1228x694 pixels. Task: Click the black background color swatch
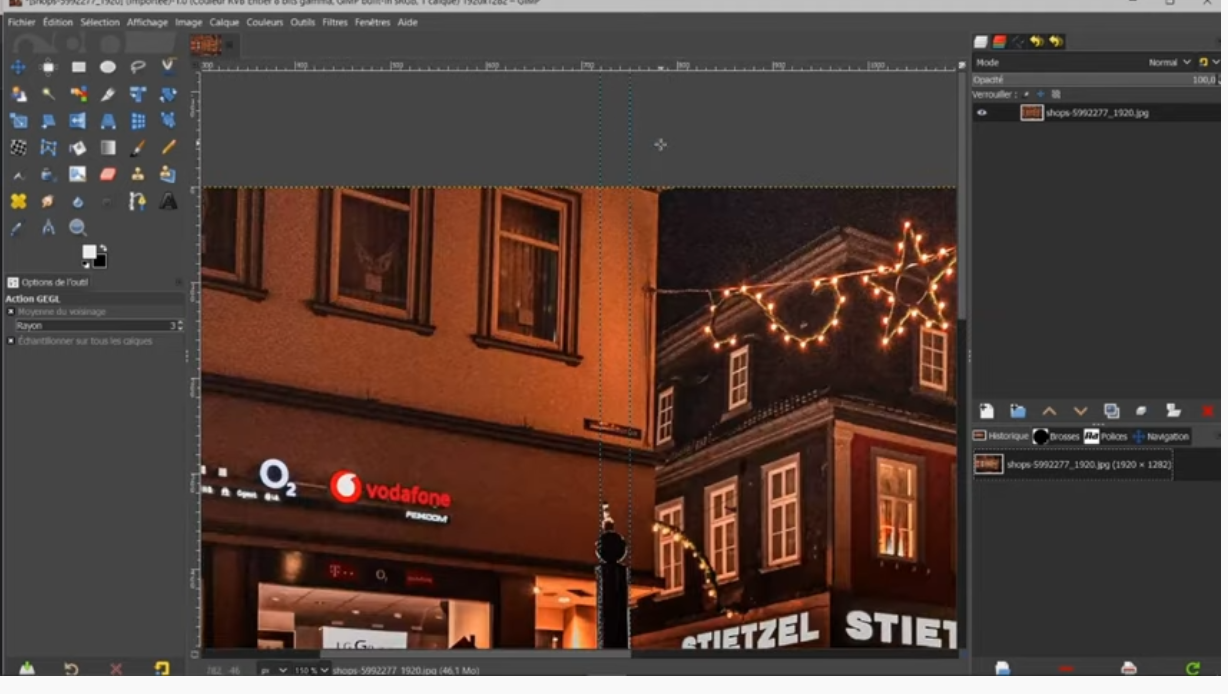pos(99,260)
